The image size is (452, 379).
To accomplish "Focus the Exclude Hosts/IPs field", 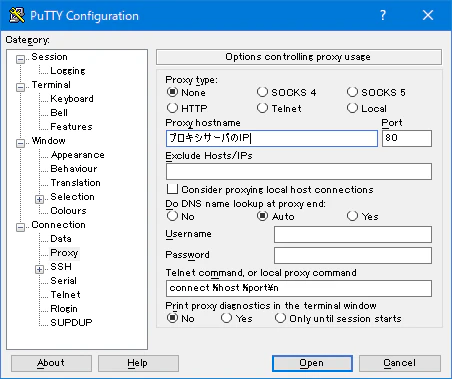I will [x=299, y=171].
